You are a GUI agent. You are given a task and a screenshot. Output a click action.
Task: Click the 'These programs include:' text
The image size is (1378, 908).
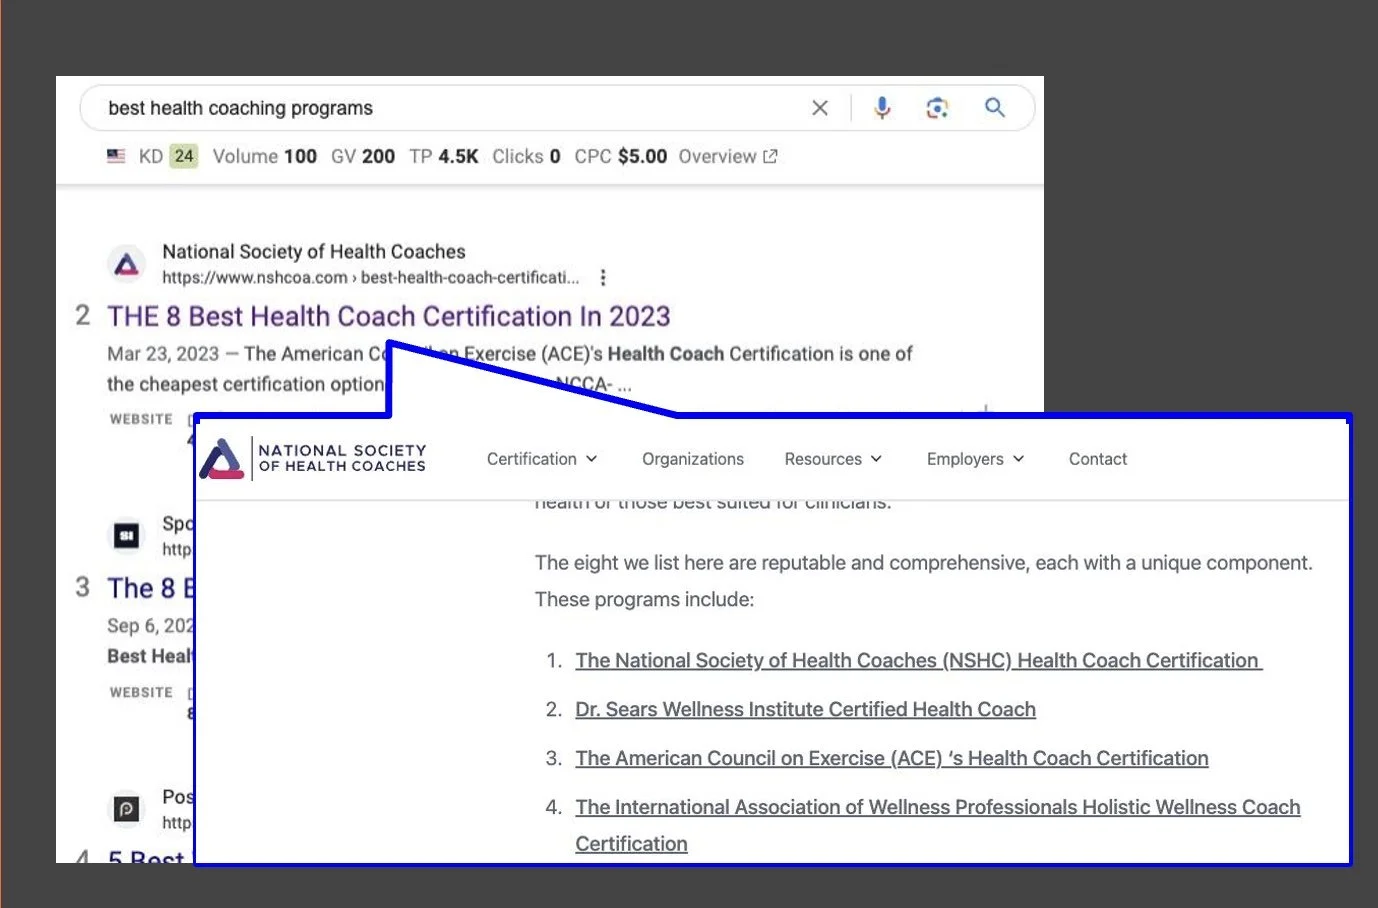(645, 599)
